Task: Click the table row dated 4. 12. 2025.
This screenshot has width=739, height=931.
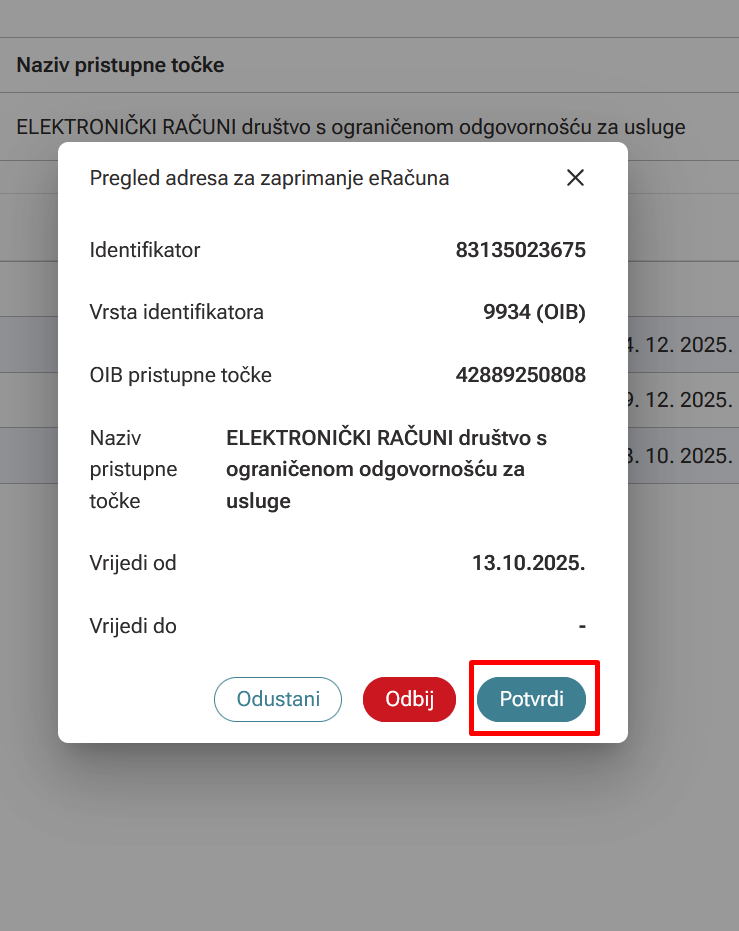Action: pyautogui.click(x=684, y=345)
